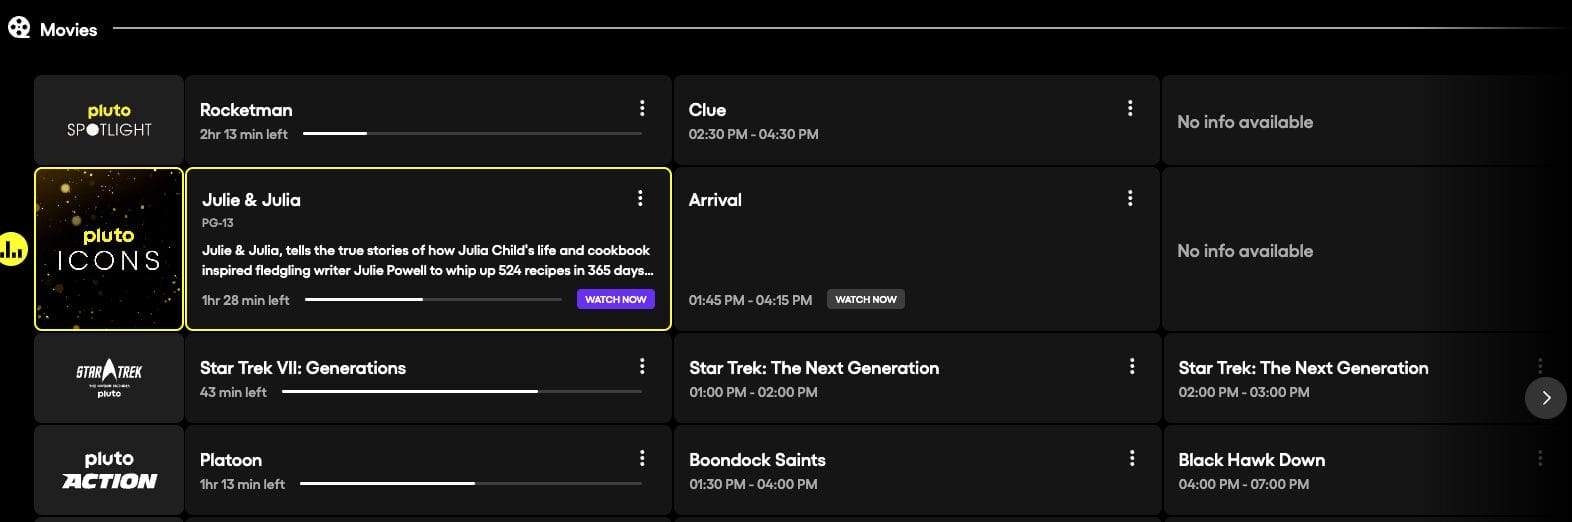The image size is (1572, 522).
Task: Open the Pluto Action channel logo
Action: (109, 470)
